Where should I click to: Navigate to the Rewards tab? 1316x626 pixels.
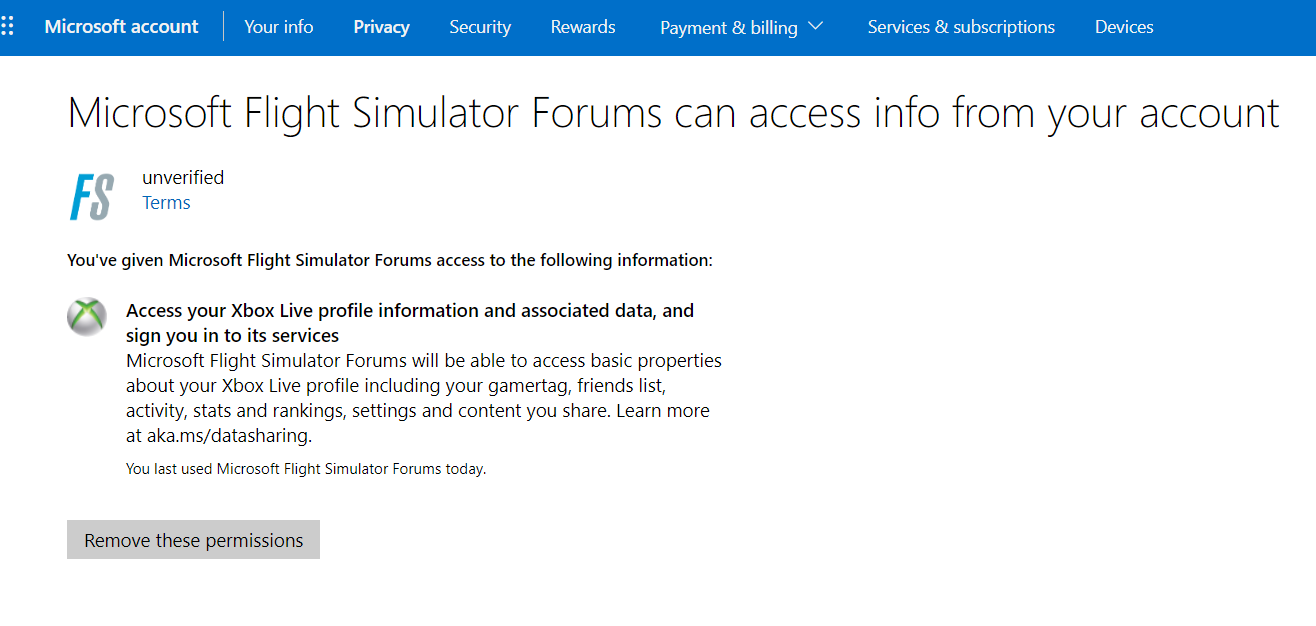pyautogui.click(x=583, y=27)
